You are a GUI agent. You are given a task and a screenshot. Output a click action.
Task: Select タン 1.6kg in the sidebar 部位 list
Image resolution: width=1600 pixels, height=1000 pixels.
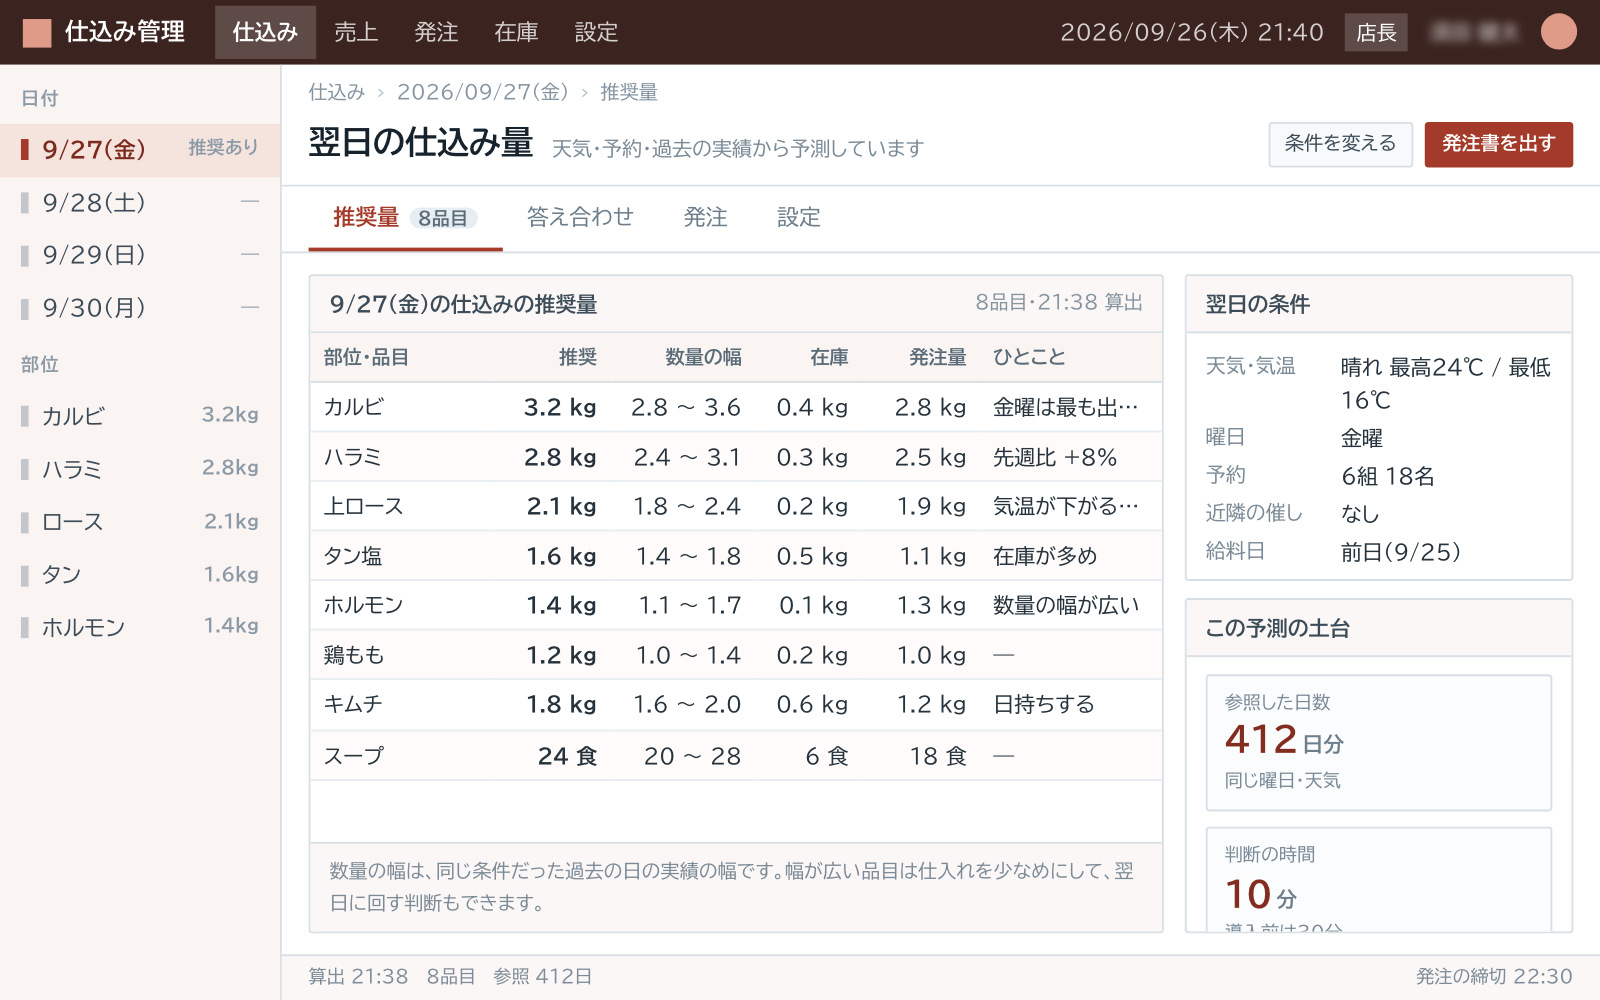click(140, 574)
